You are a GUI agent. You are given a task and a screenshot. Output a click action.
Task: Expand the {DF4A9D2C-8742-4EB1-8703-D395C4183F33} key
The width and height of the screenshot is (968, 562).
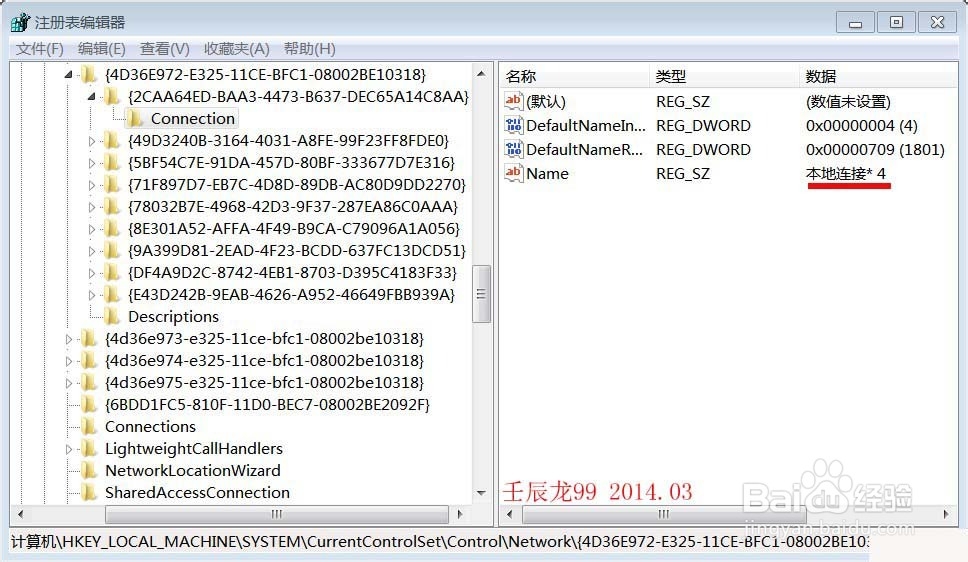point(91,273)
